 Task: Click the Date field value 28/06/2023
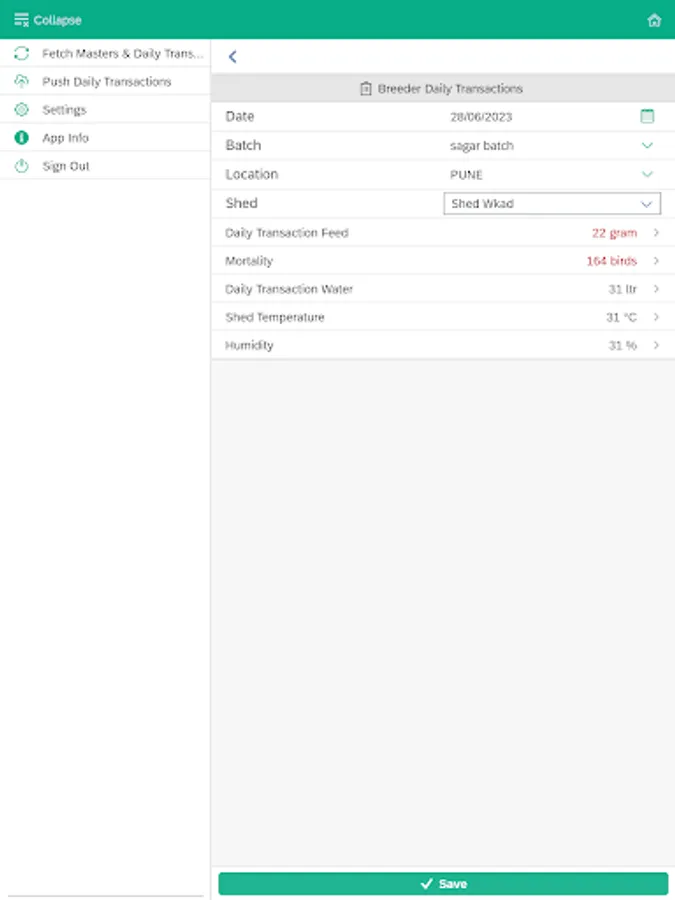(481, 117)
